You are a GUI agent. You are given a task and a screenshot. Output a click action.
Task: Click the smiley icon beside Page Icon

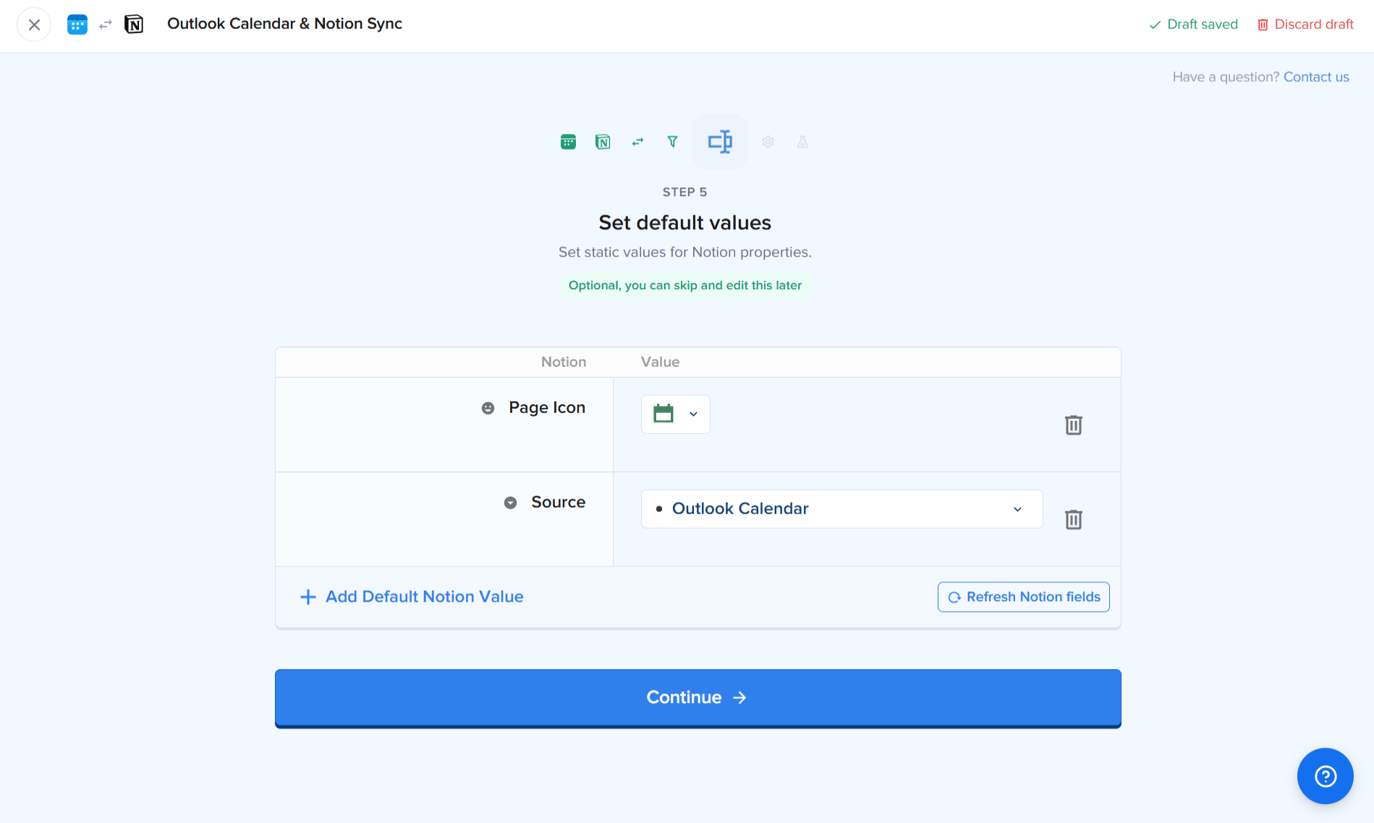488,408
